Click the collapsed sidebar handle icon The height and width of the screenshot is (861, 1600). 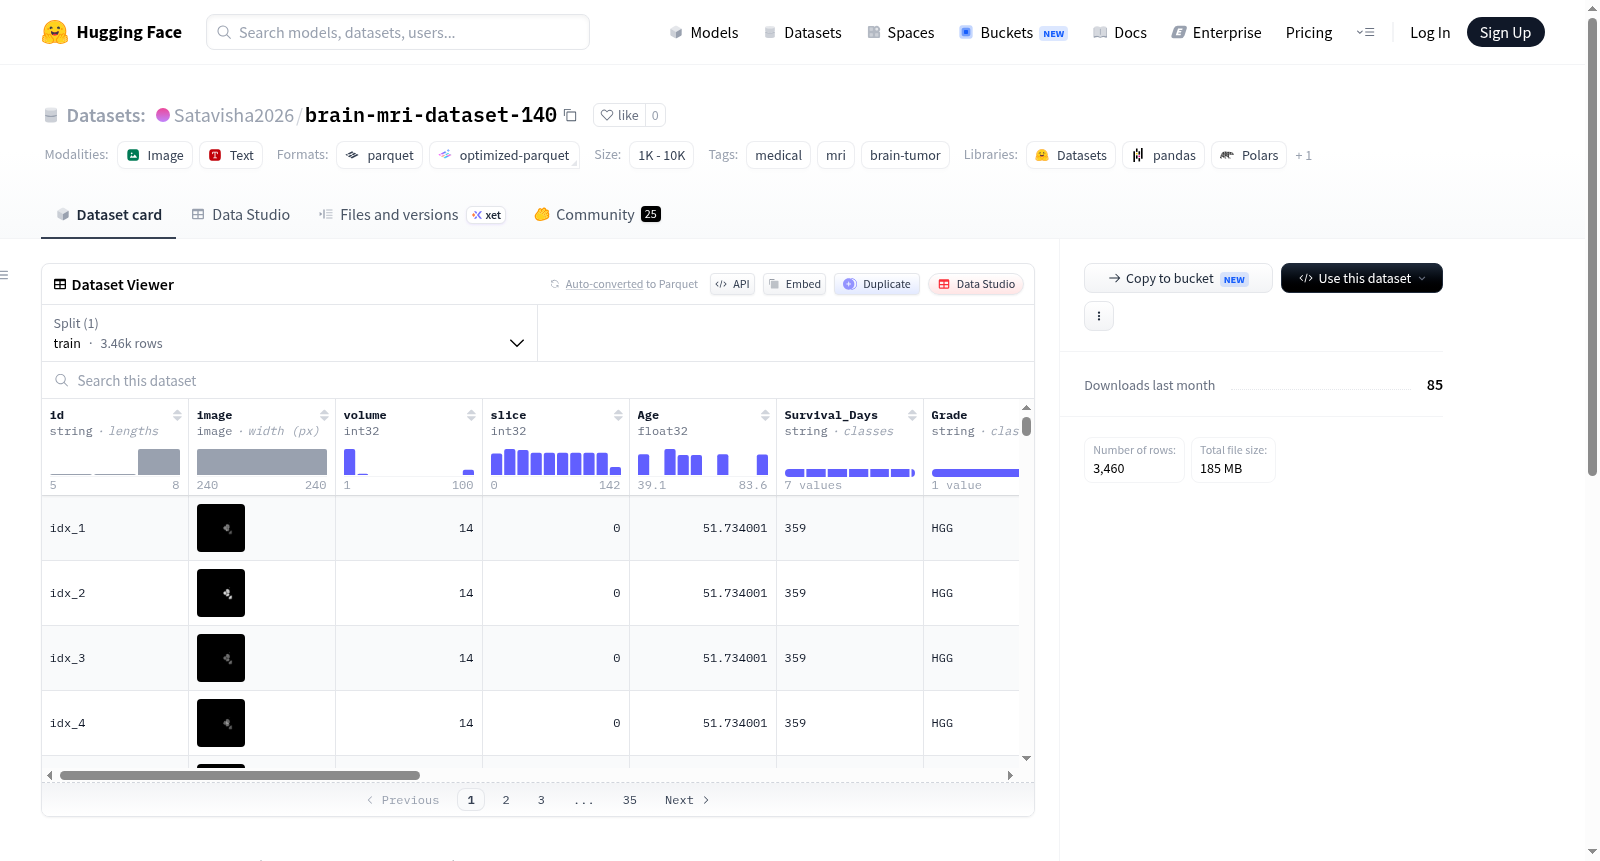point(4,275)
